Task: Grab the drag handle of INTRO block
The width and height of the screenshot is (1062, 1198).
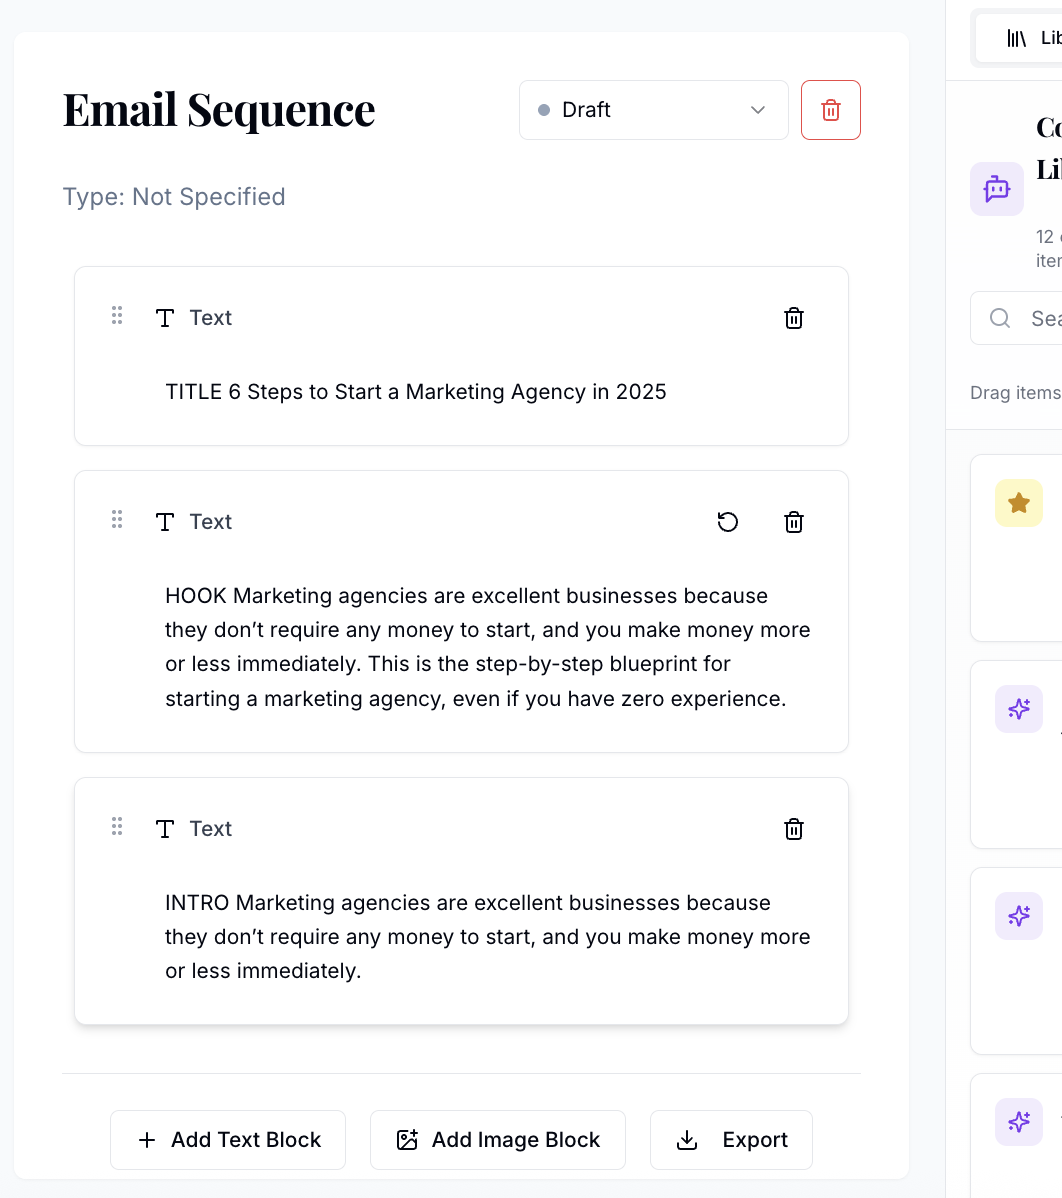Action: pyautogui.click(x=117, y=827)
